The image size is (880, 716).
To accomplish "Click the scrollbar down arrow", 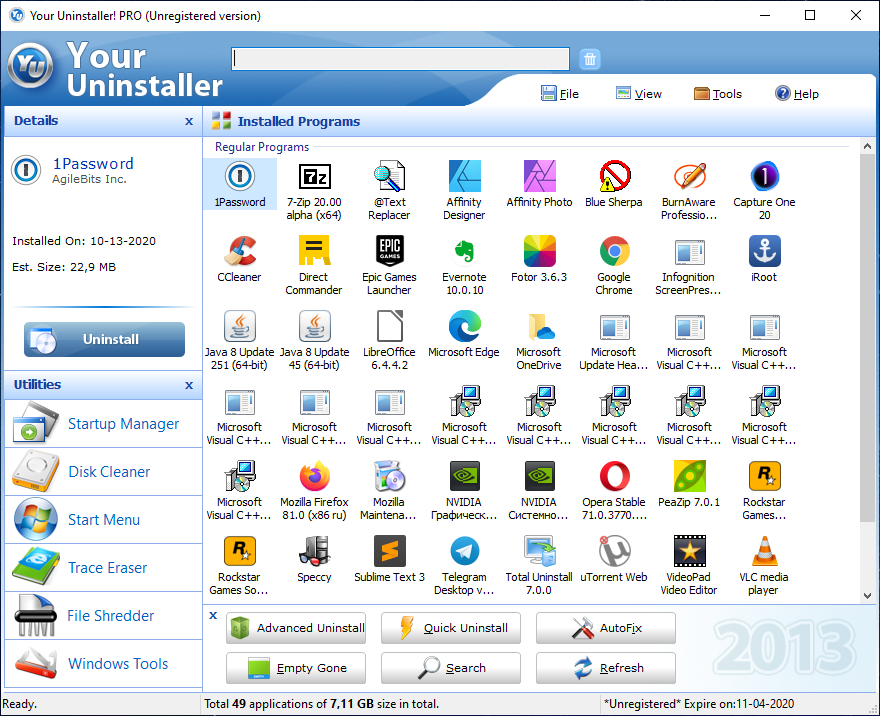I will tap(868, 596).
